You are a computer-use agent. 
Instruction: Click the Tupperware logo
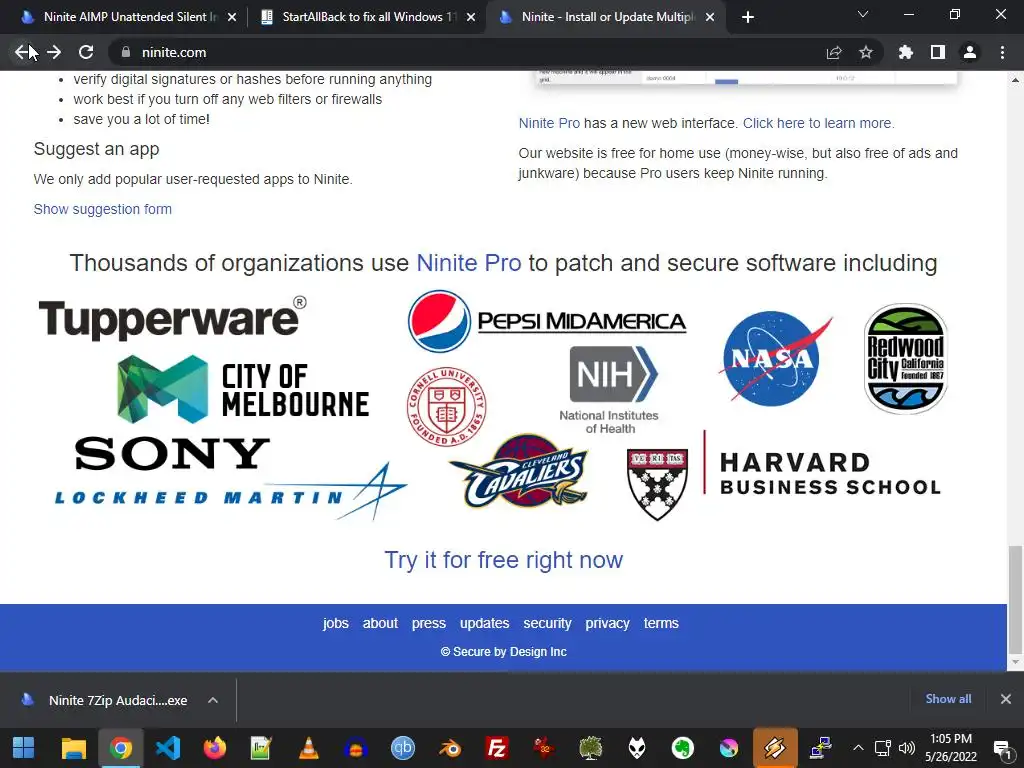coord(172,319)
